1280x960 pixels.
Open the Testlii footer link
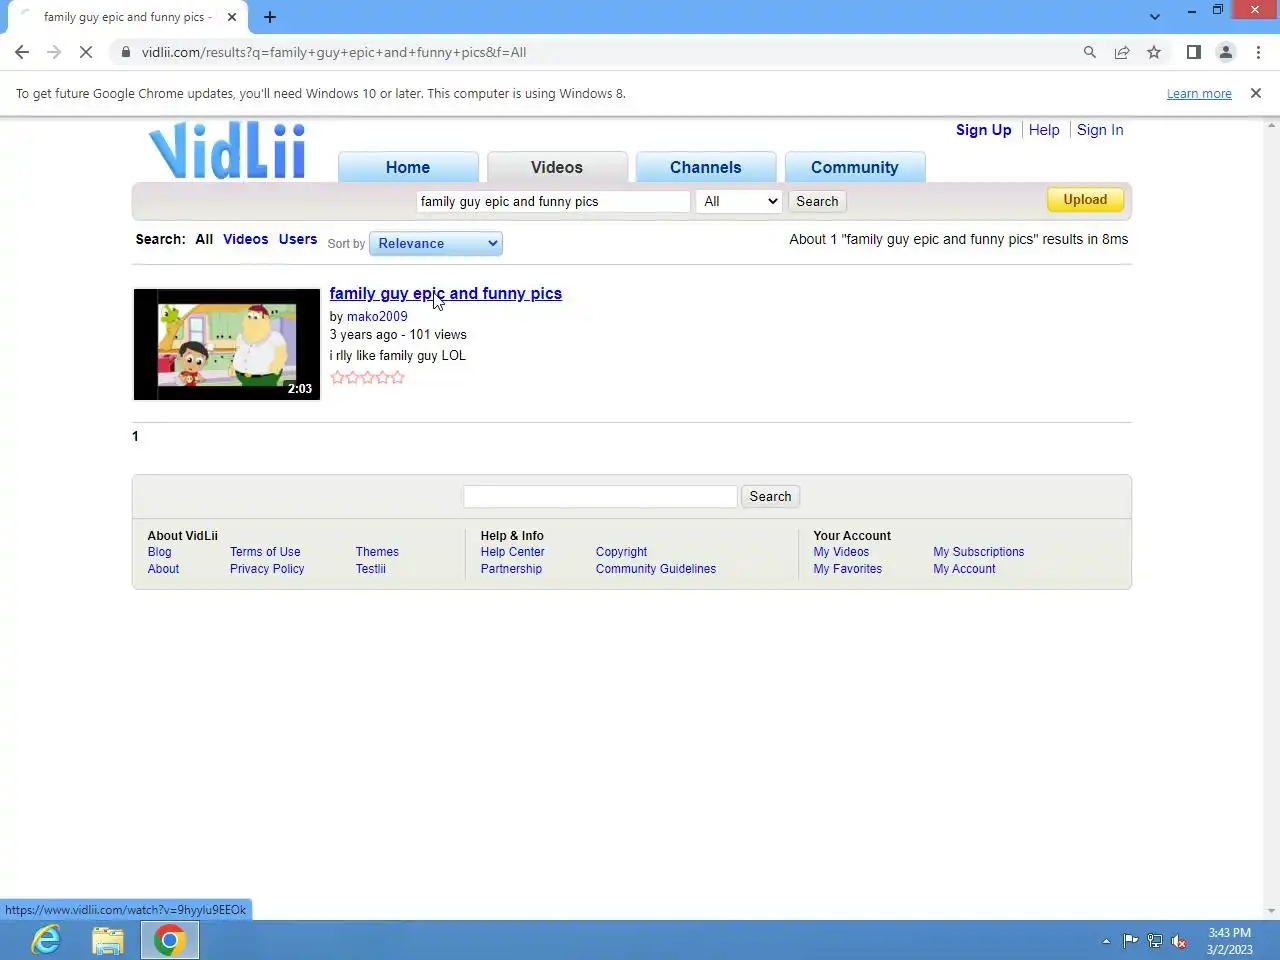pyautogui.click(x=370, y=569)
